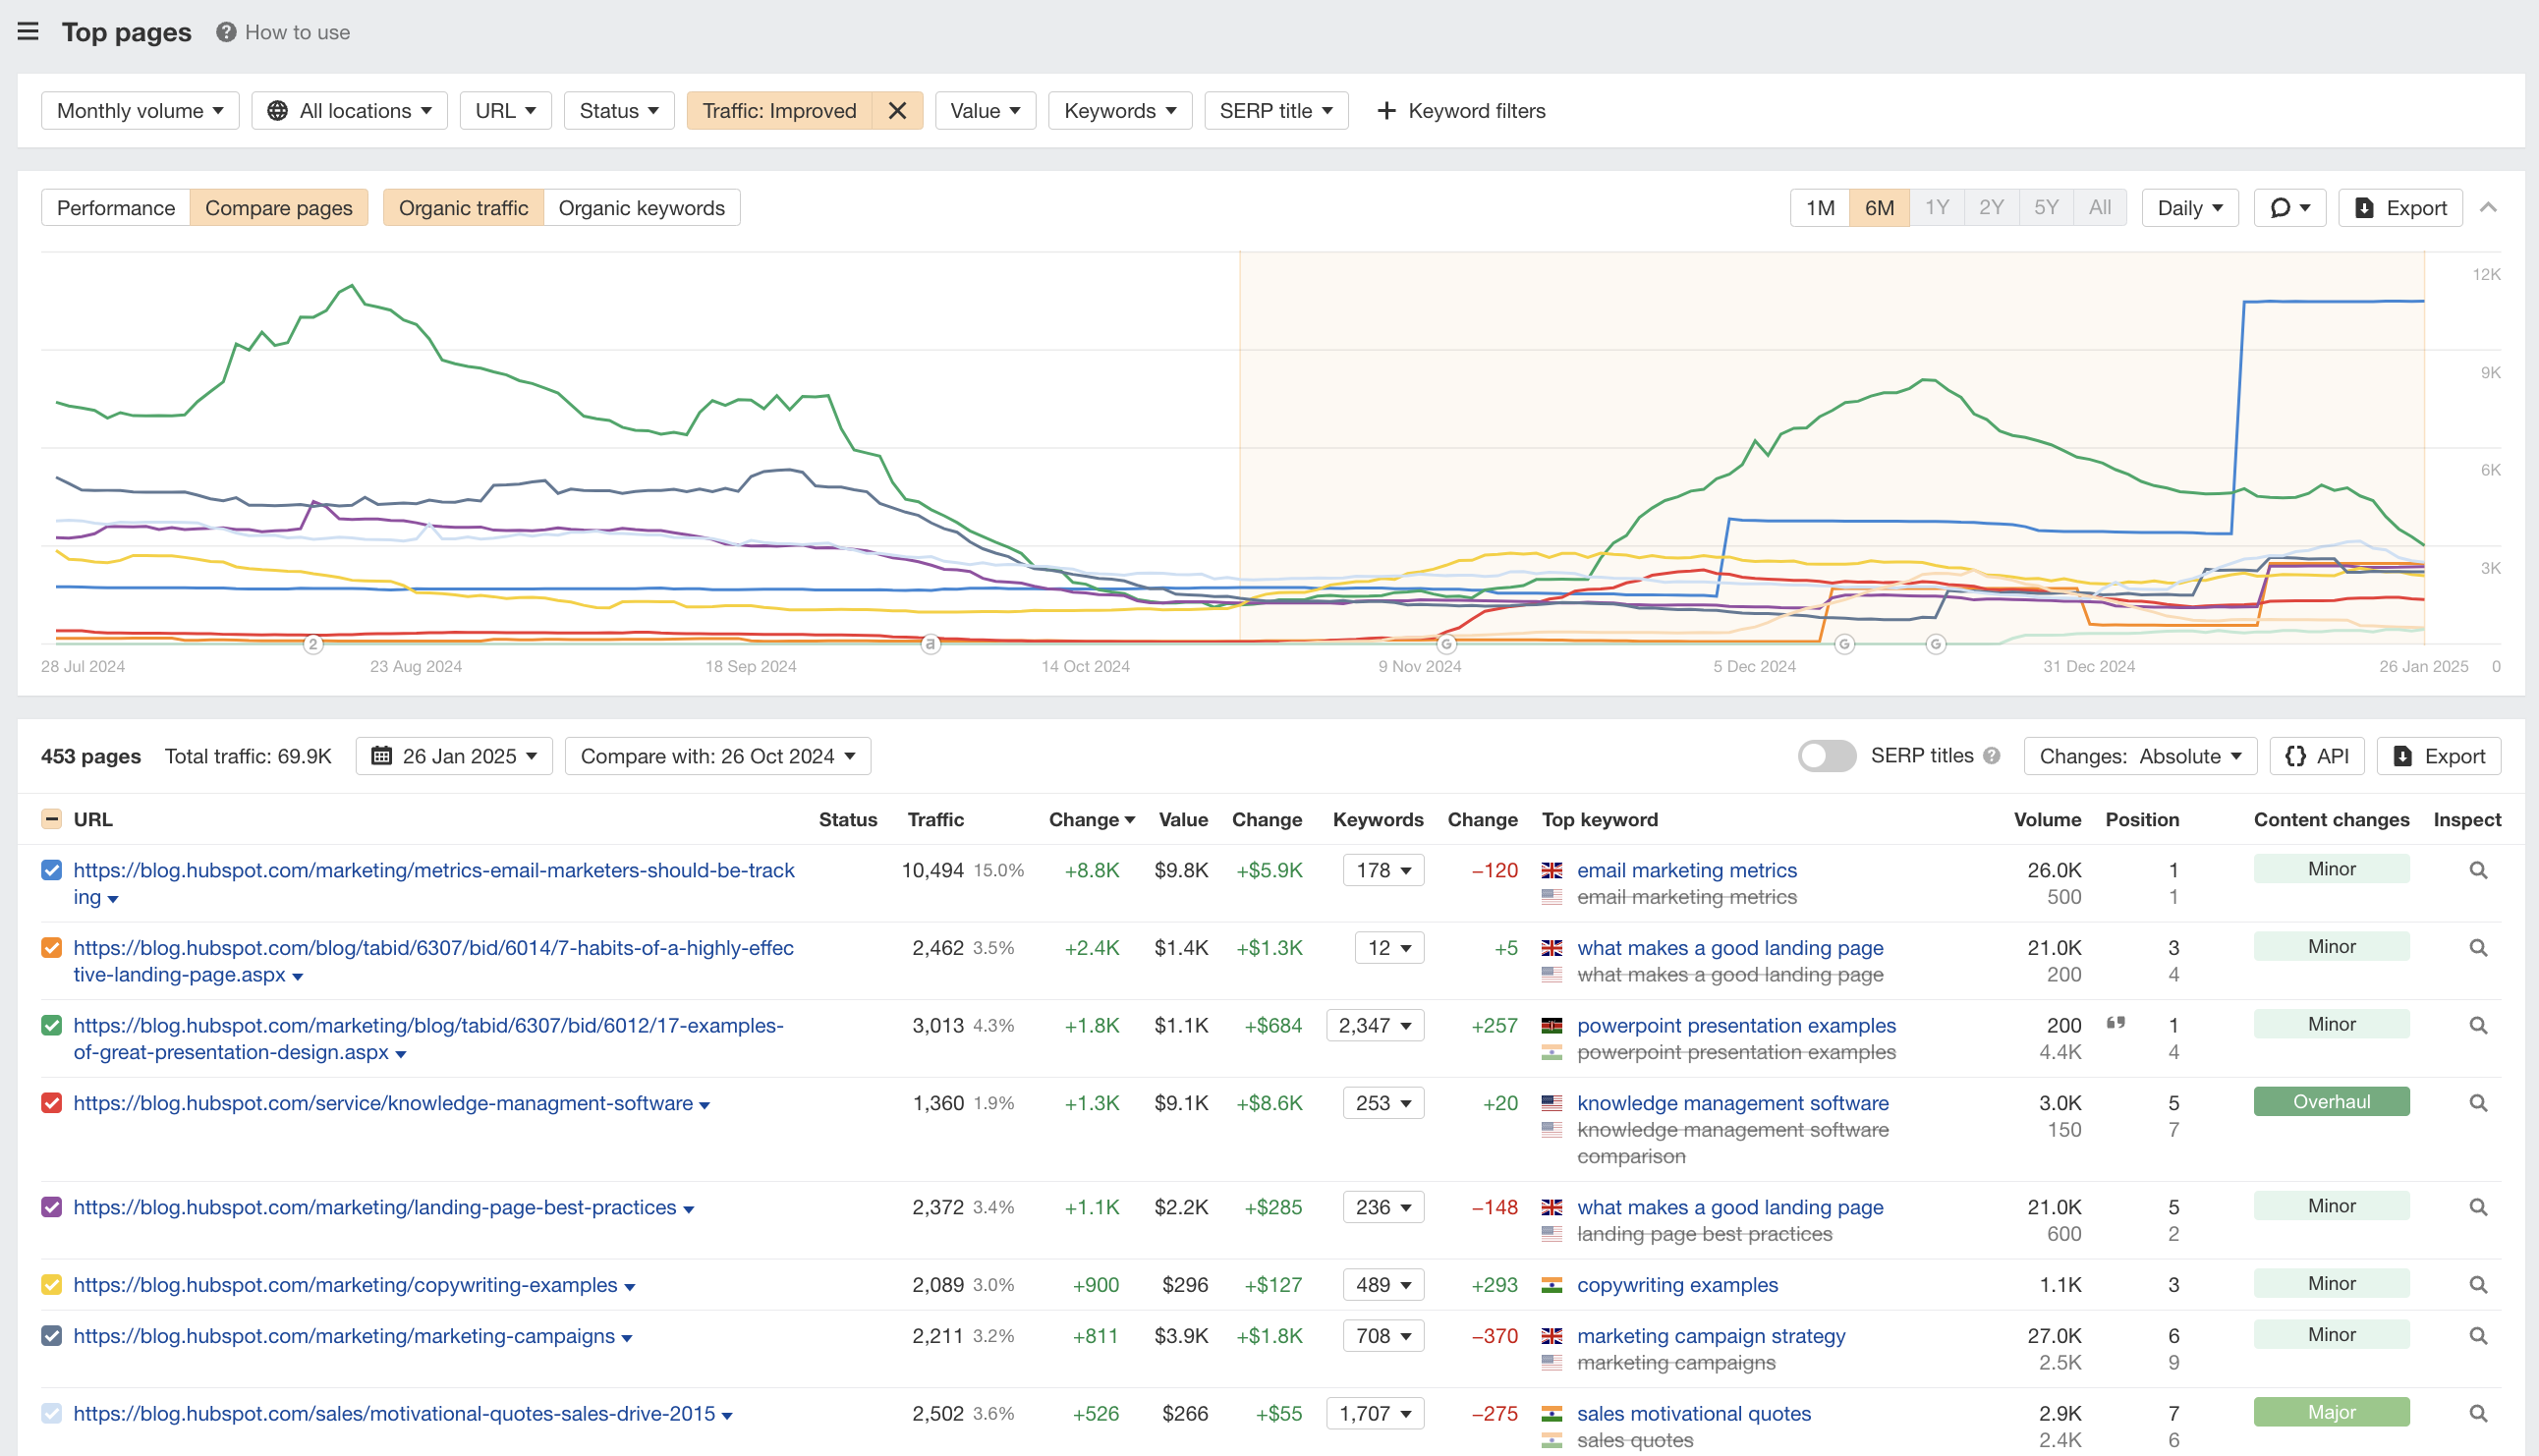Open the hamburger menu
This screenshot has height=1456, width=2539.
pos(28,32)
